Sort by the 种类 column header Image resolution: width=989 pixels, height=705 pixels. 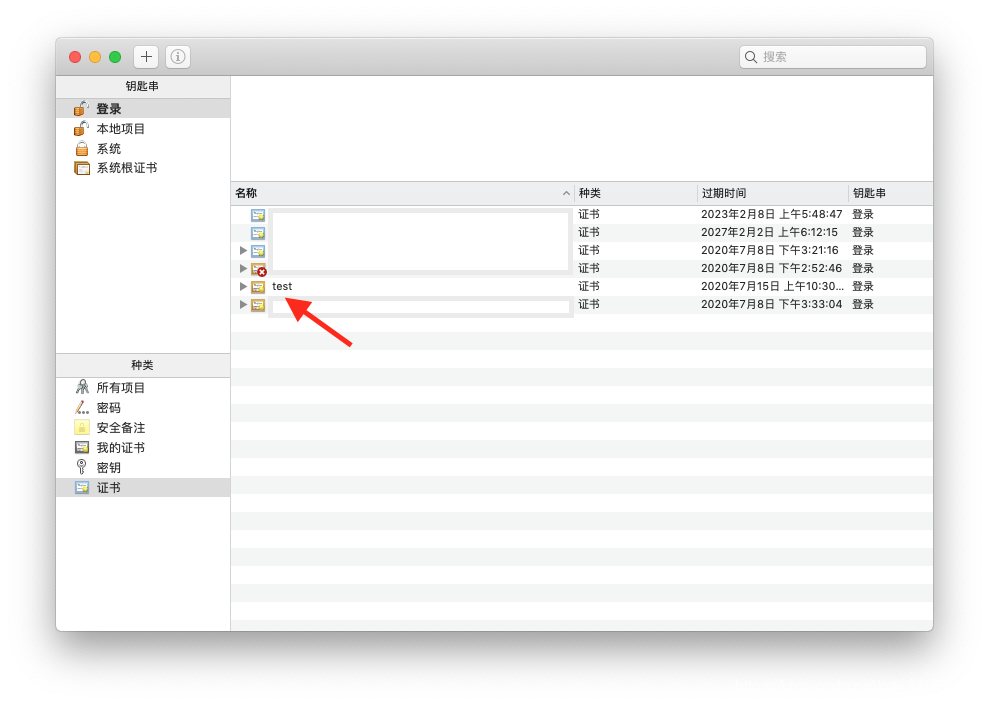click(635, 193)
